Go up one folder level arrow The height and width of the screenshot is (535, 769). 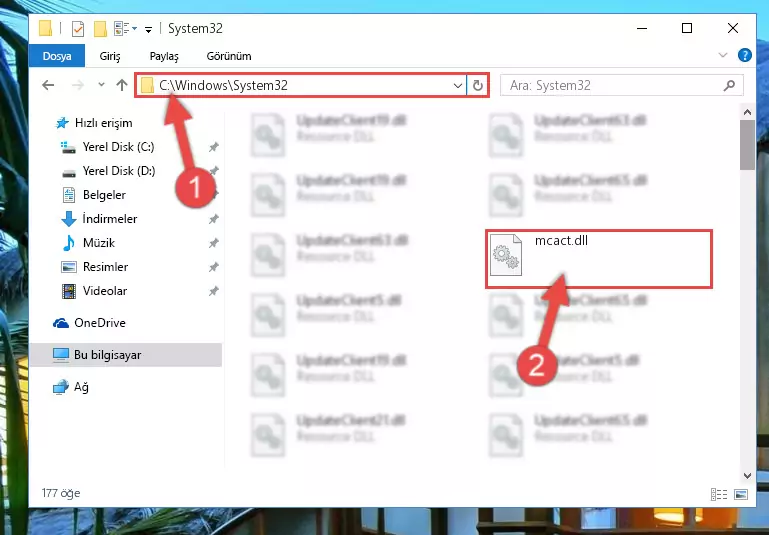(x=122, y=85)
